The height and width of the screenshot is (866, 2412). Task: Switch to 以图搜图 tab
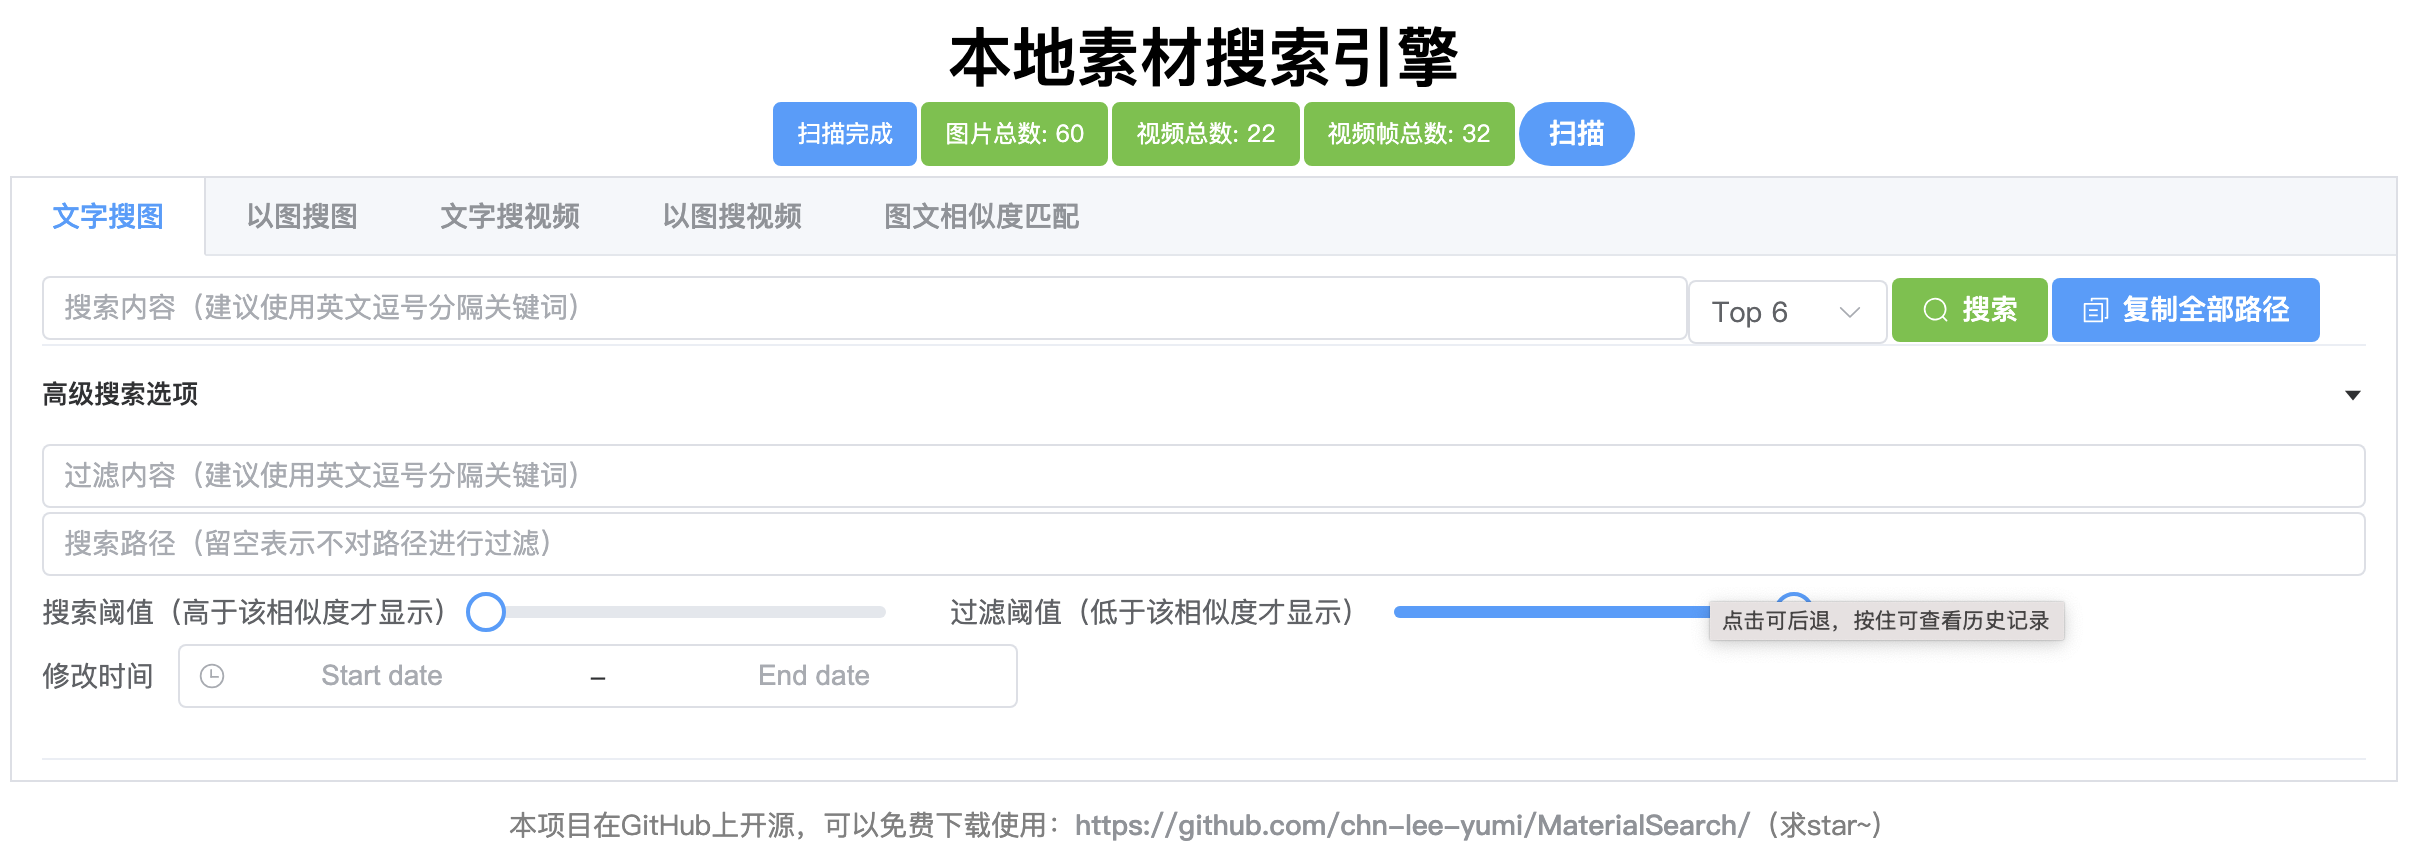point(302,216)
